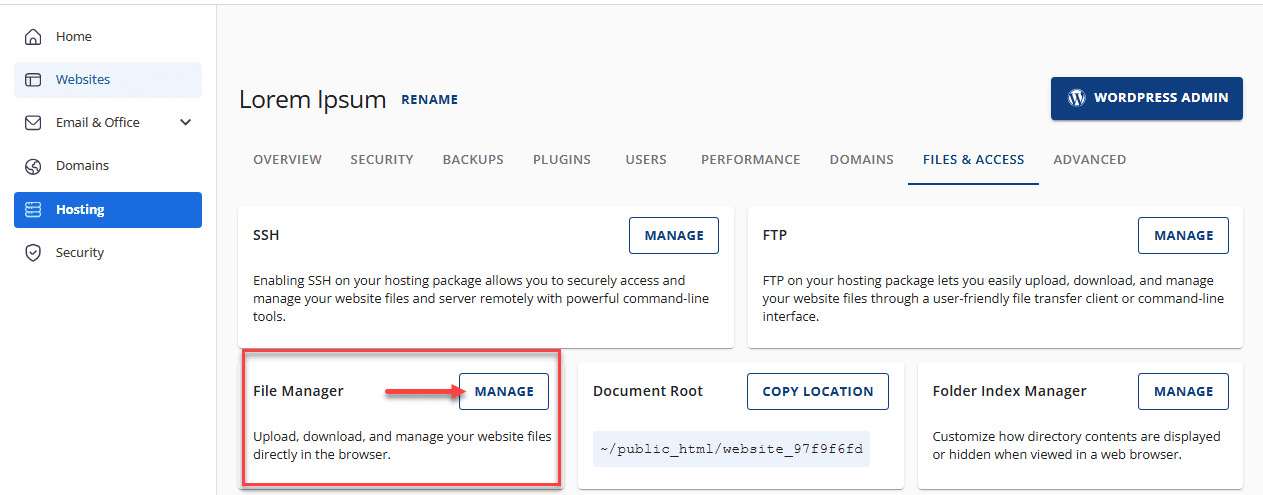Open File Manager via Manage button
Viewport: 1263px width, 495px height.
[x=504, y=392]
